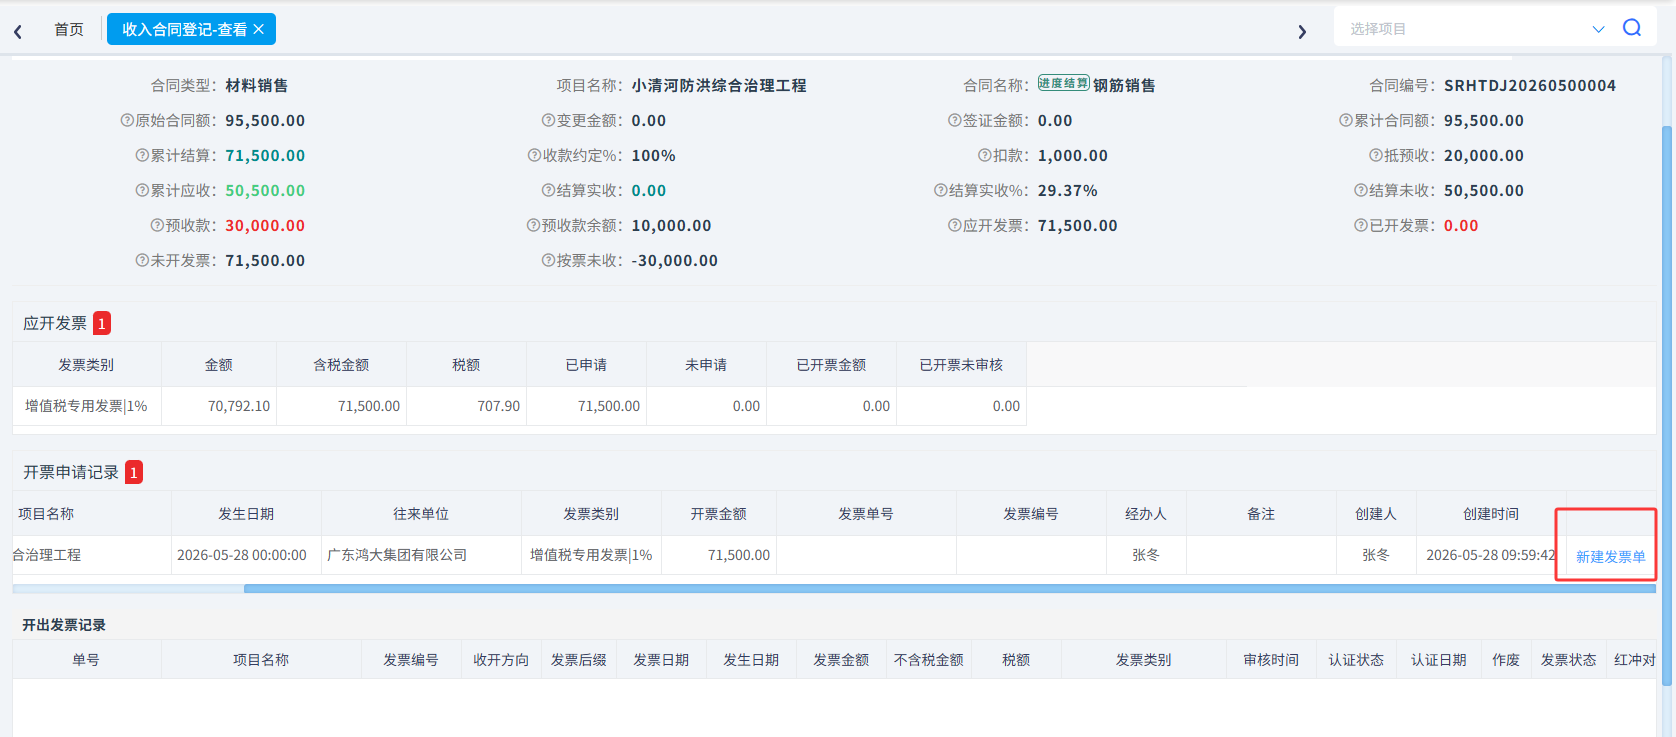Image resolution: width=1676 pixels, height=737 pixels.
Task: Click the left arrow to scroll tabs back
Action: pyautogui.click(x=18, y=31)
